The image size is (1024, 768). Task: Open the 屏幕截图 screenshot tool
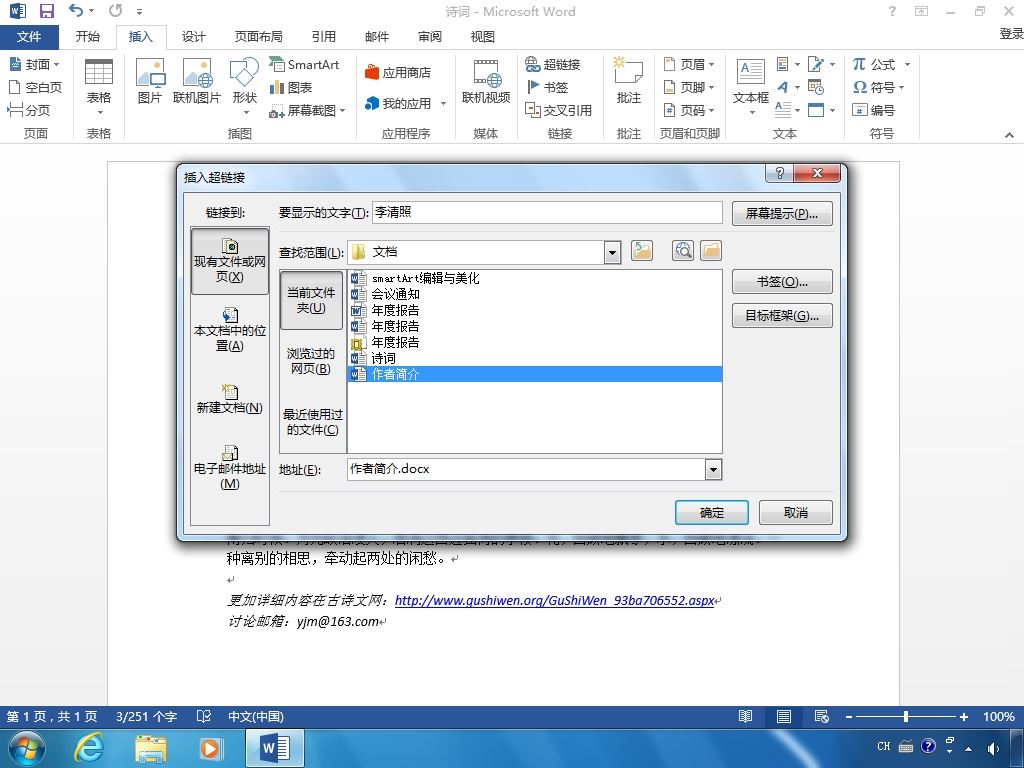[x=307, y=110]
